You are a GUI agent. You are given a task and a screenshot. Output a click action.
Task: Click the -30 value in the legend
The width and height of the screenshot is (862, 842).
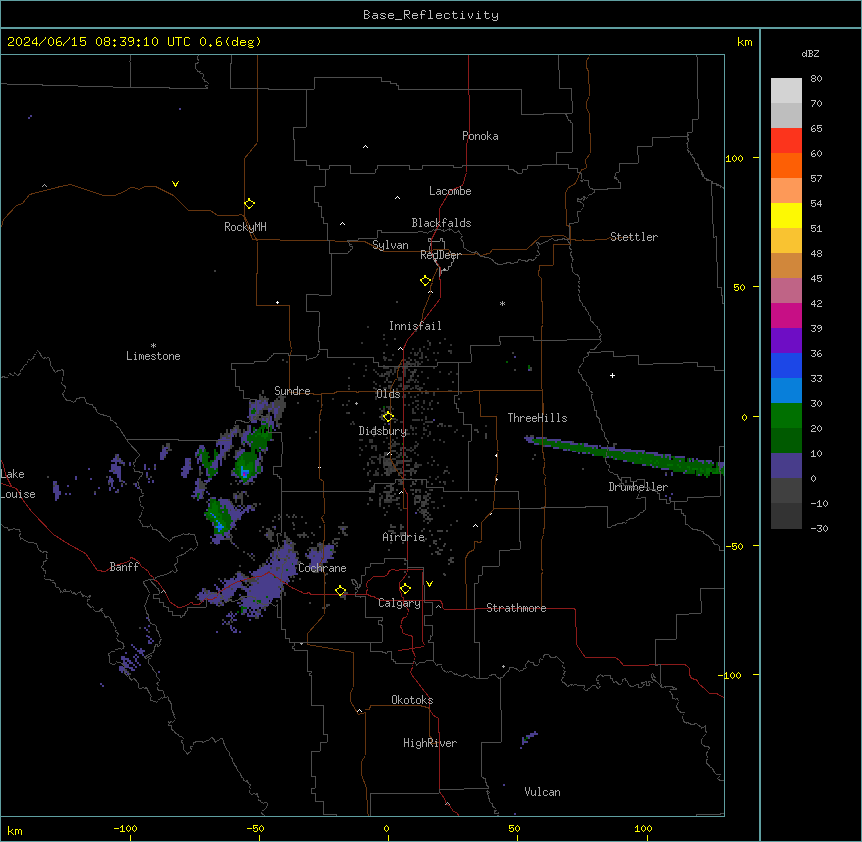click(819, 528)
